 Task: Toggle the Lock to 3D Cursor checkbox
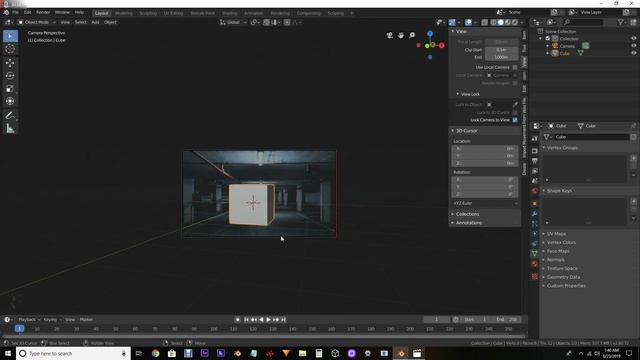pyautogui.click(x=515, y=112)
